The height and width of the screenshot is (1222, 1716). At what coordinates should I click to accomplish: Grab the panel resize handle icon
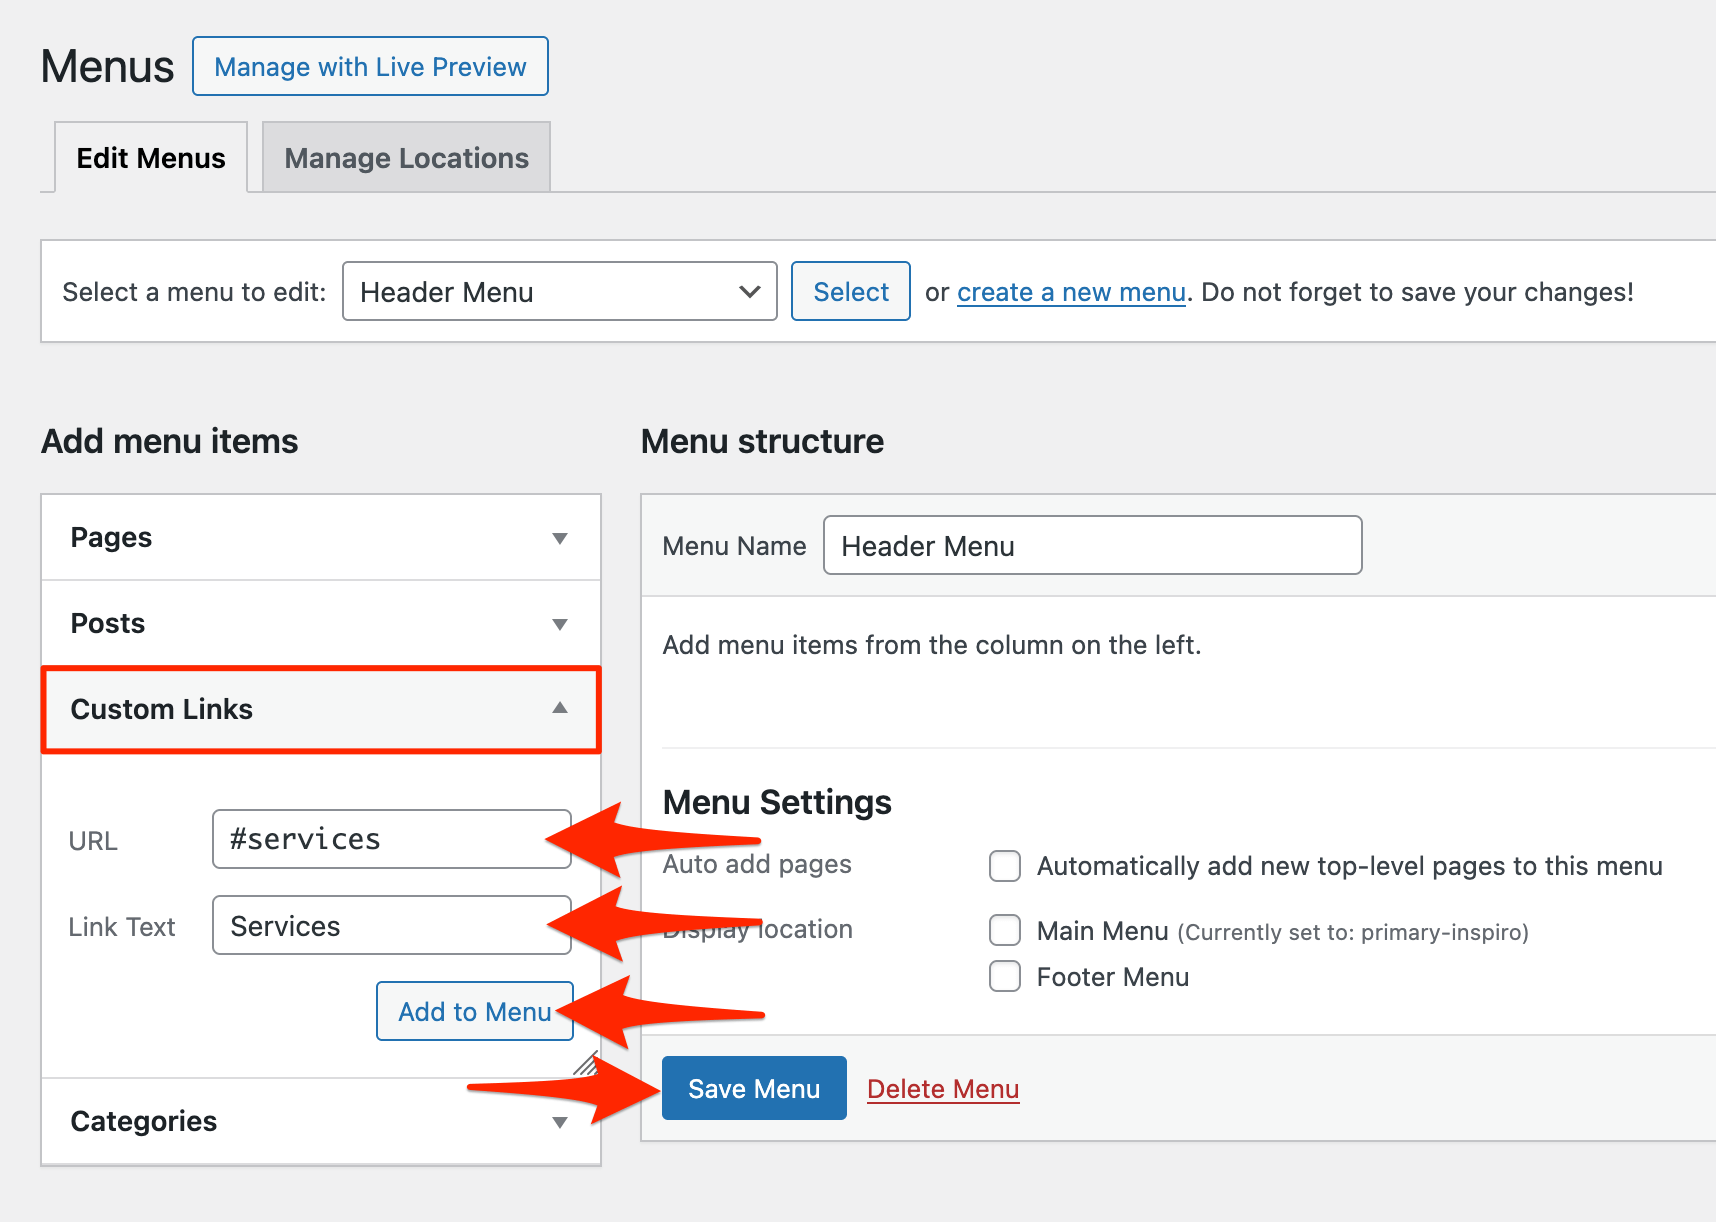(x=586, y=1063)
